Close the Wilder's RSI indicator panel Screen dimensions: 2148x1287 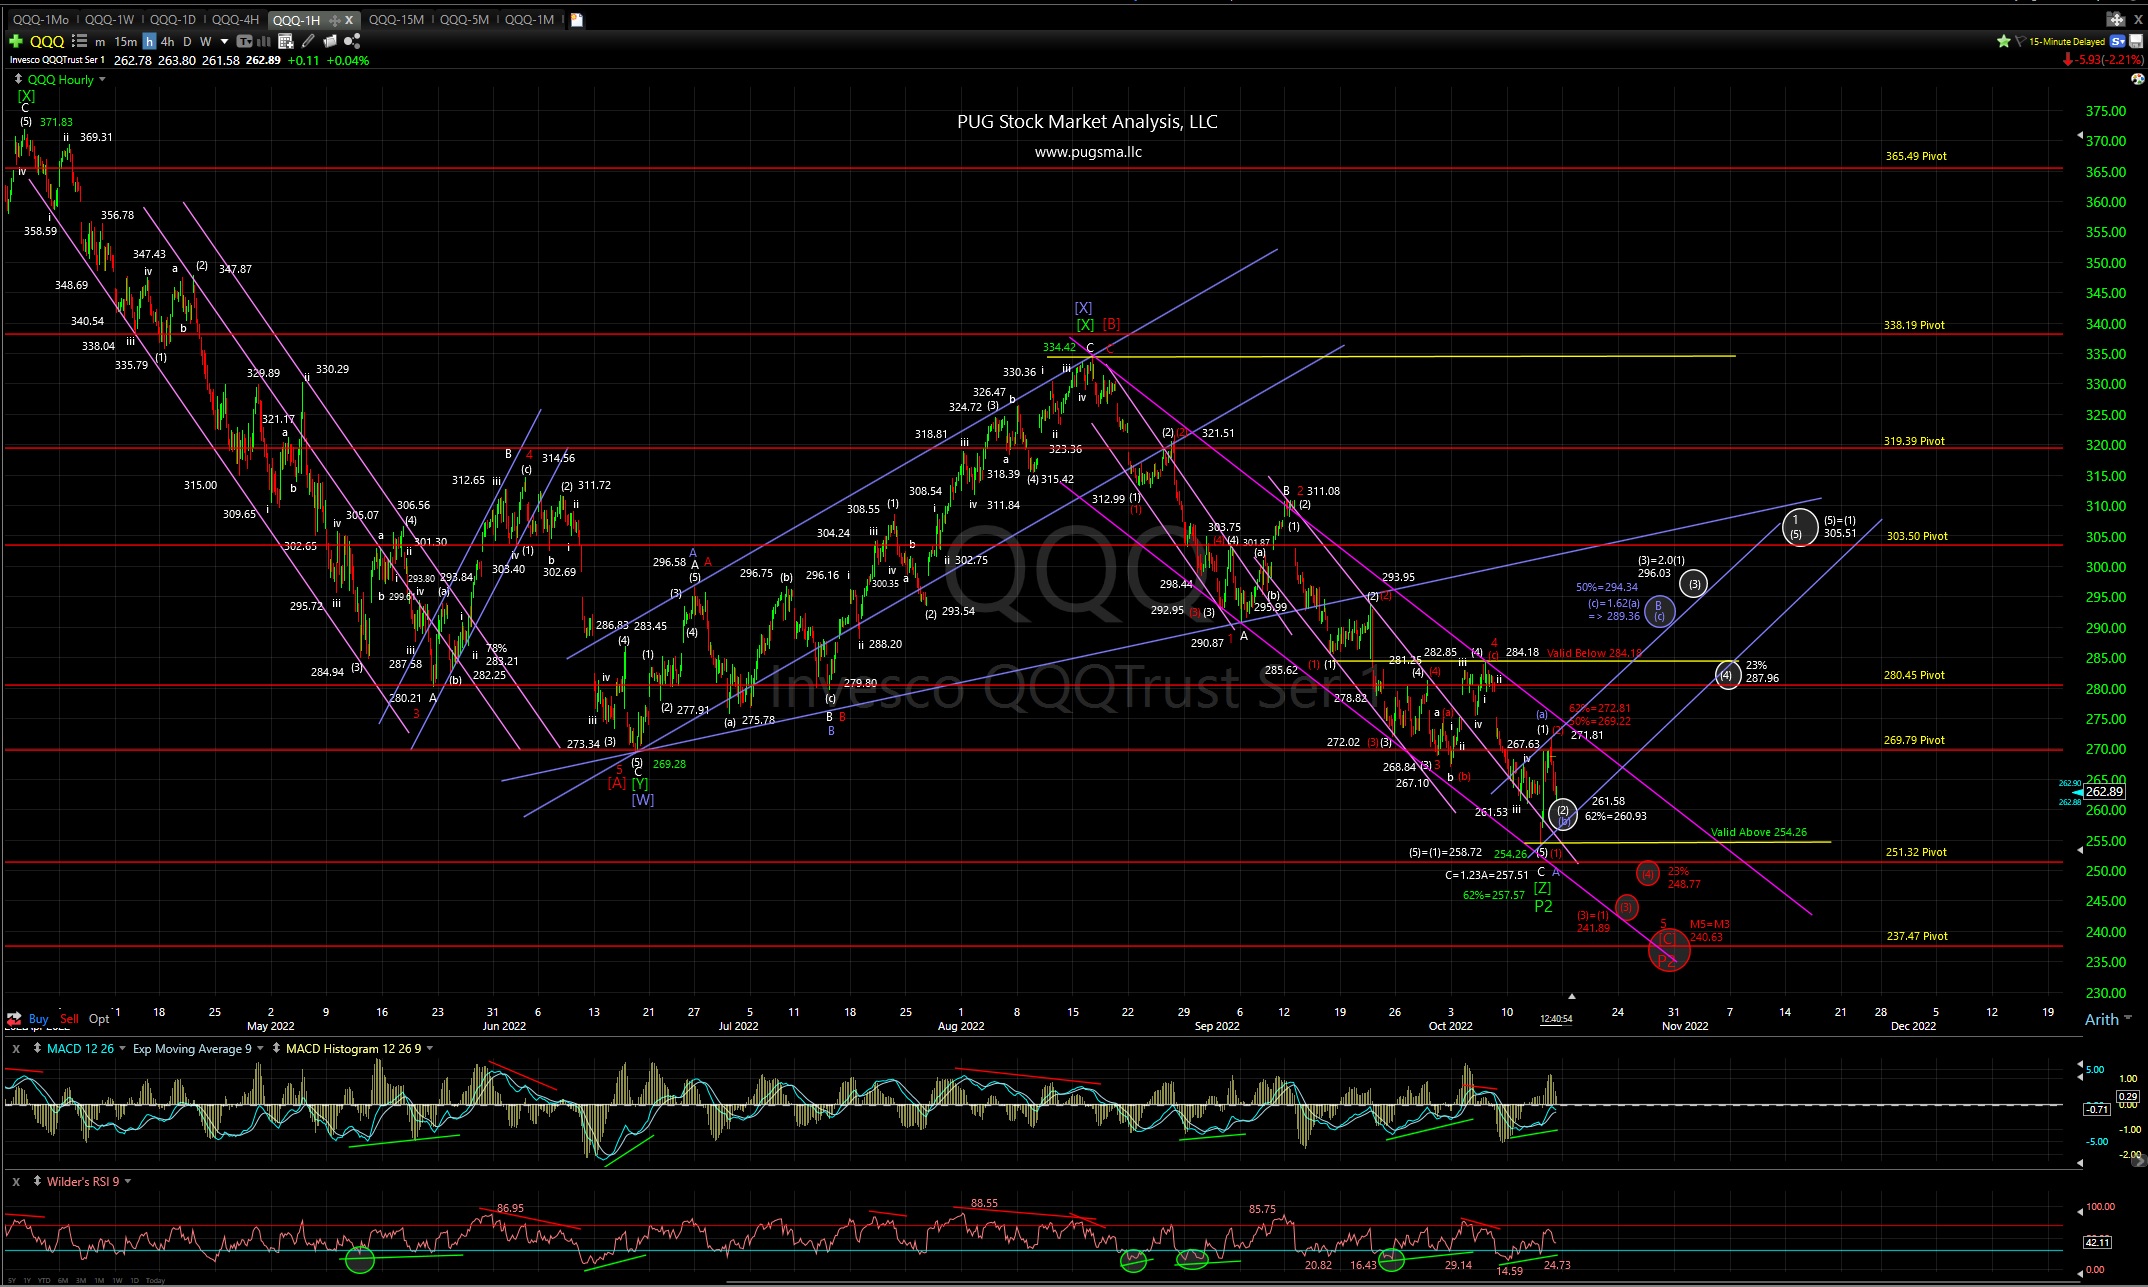(16, 1181)
